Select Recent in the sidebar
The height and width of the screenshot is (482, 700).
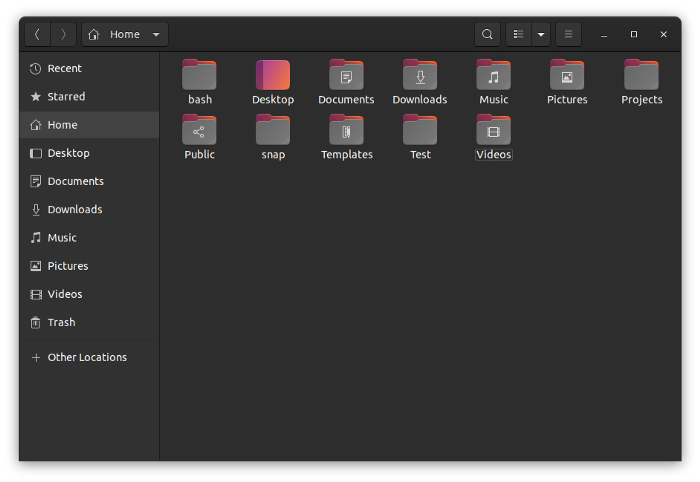click(x=64, y=69)
